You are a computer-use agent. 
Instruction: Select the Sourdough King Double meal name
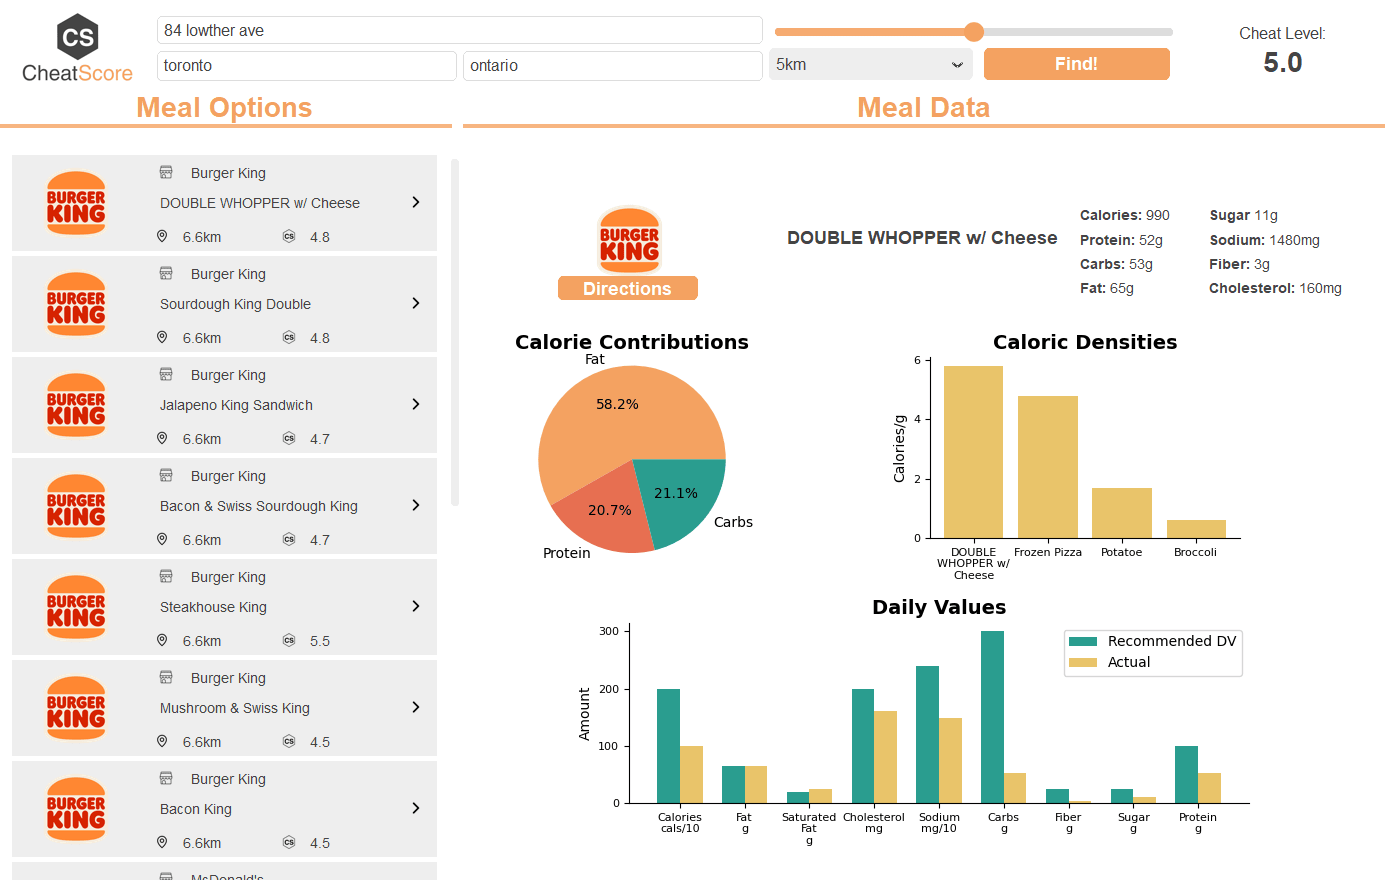(x=235, y=304)
